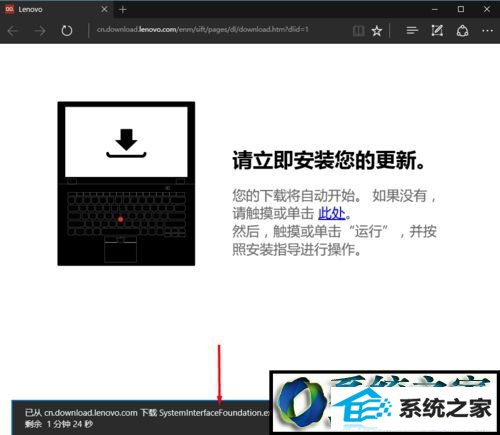Click the 请立即安装您的更新 heading
This screenshot has height=435, width=500.
click(329, 160)
